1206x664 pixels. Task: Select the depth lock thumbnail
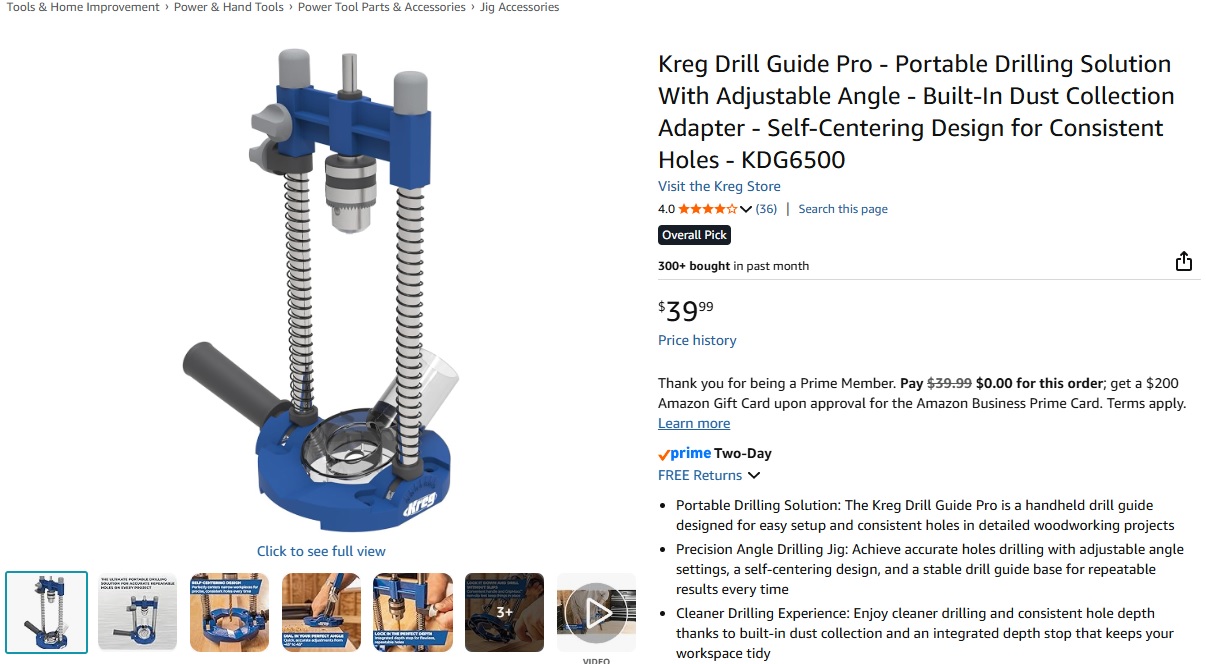tap(413, 612)
